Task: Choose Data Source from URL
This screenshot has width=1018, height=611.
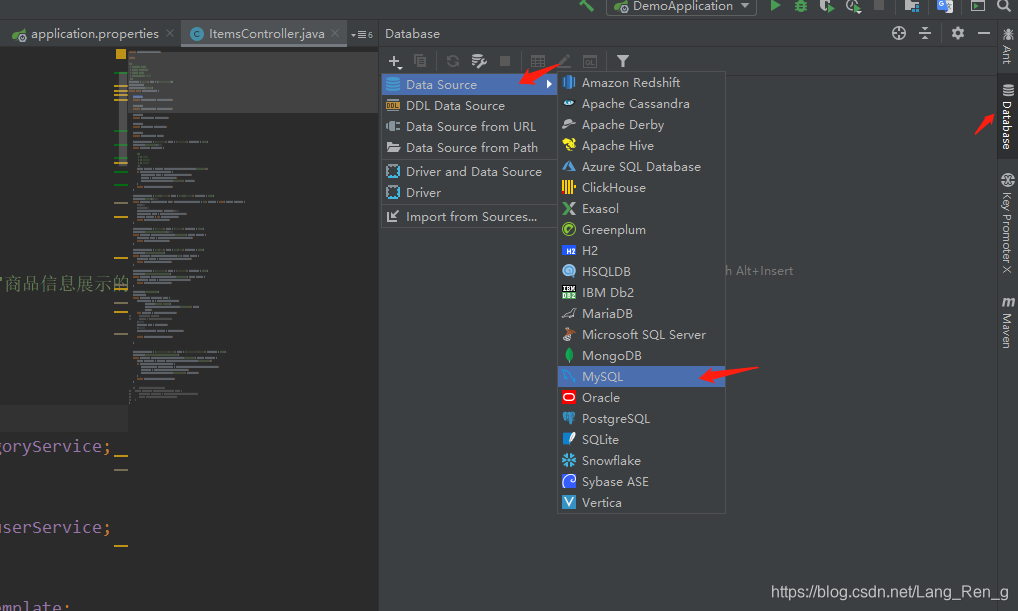Action: tap(469, 127)
